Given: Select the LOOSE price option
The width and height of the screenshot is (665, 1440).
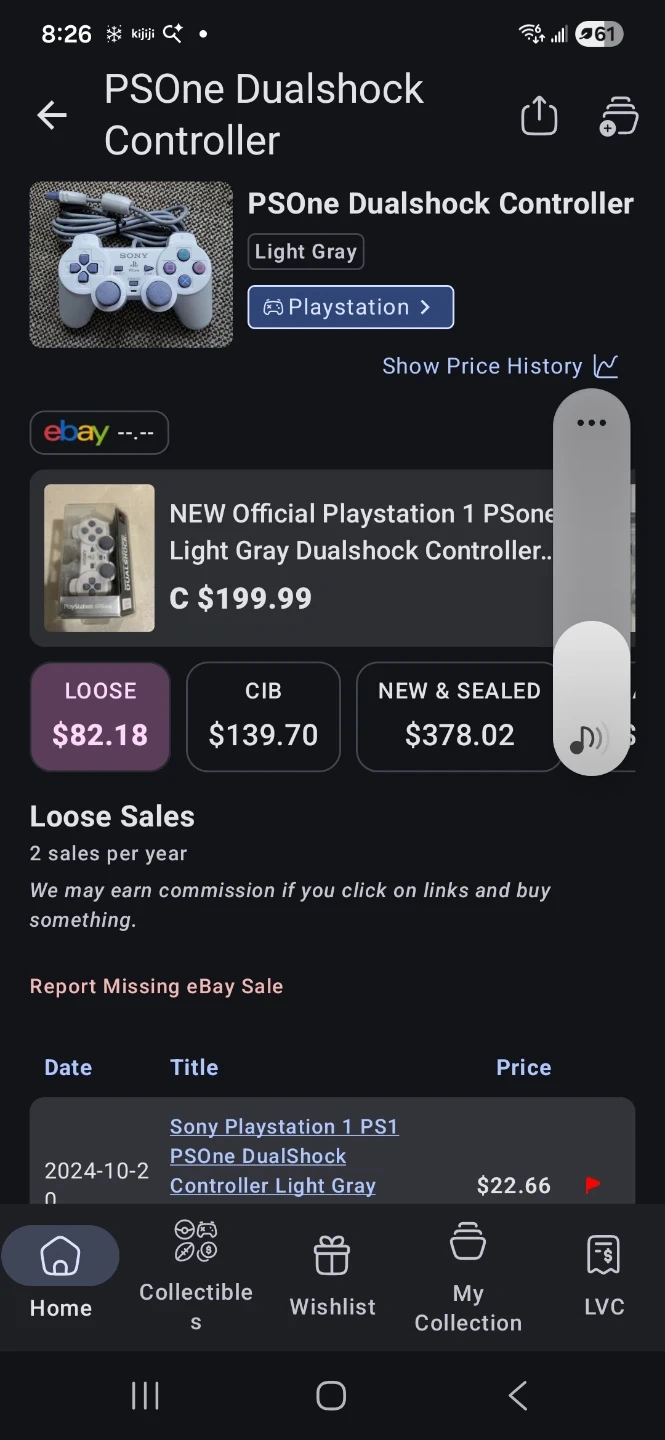Looking at the screenshot, I should pyautogui.click(x=100, y=716).
